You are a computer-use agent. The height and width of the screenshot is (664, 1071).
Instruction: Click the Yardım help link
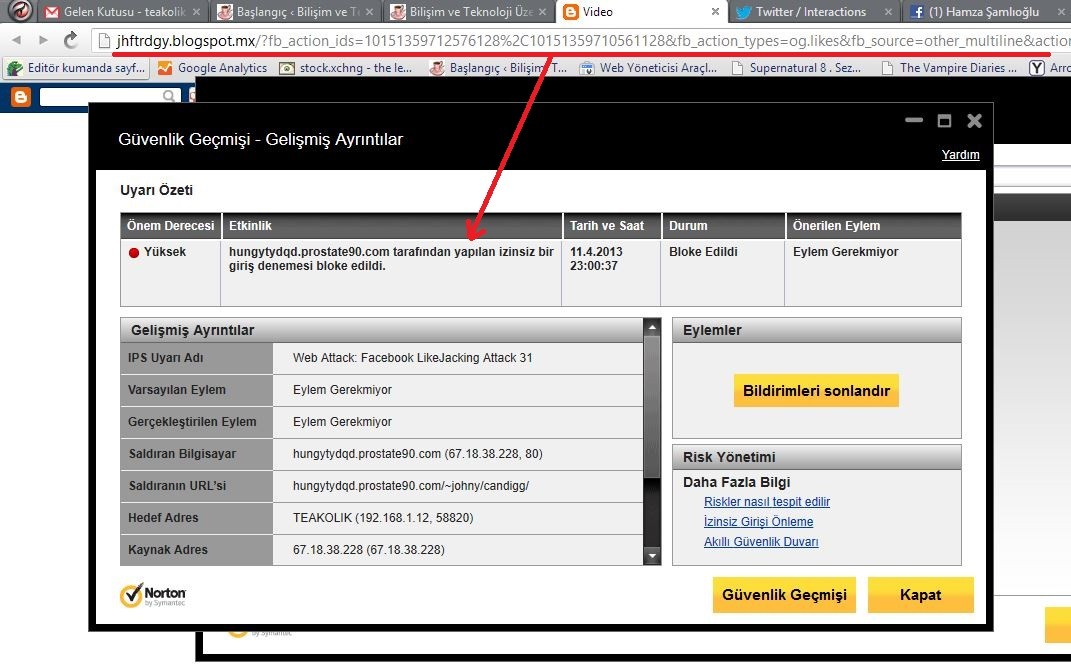point(960,154)
